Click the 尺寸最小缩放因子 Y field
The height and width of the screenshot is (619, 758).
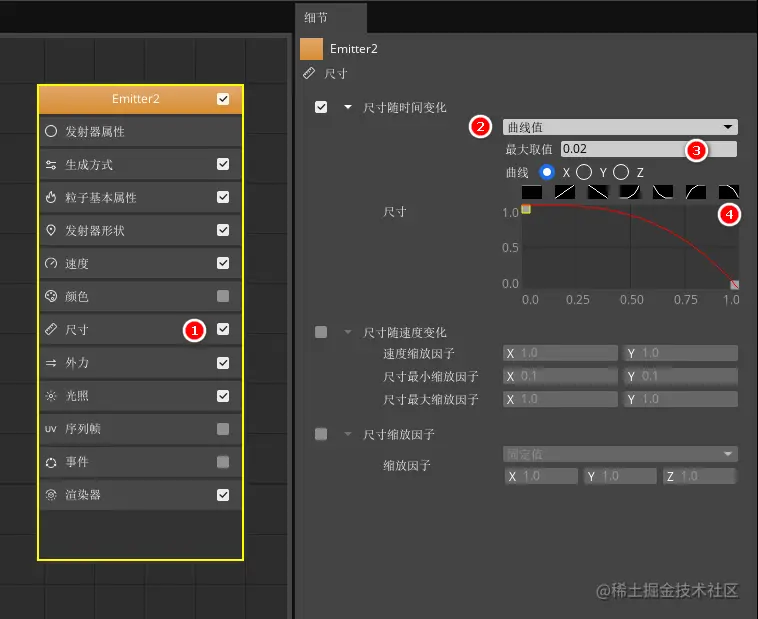point(681,376)
